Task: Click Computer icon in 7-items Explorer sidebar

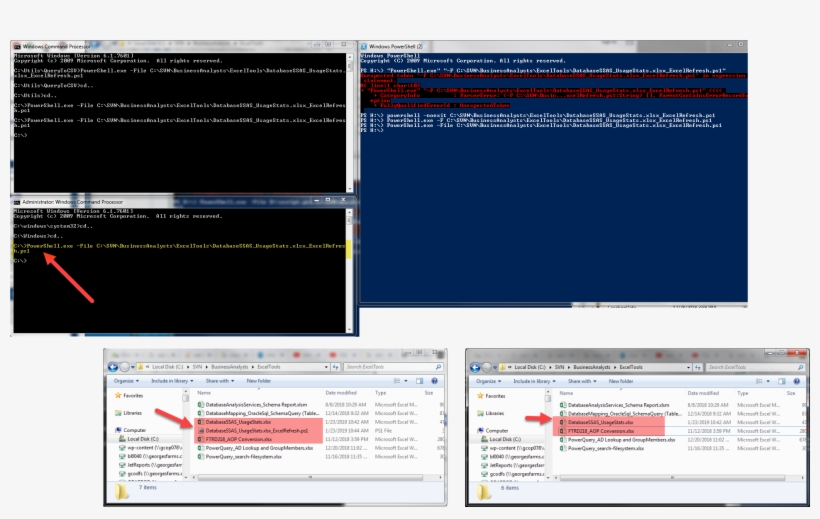Action: 118,430
